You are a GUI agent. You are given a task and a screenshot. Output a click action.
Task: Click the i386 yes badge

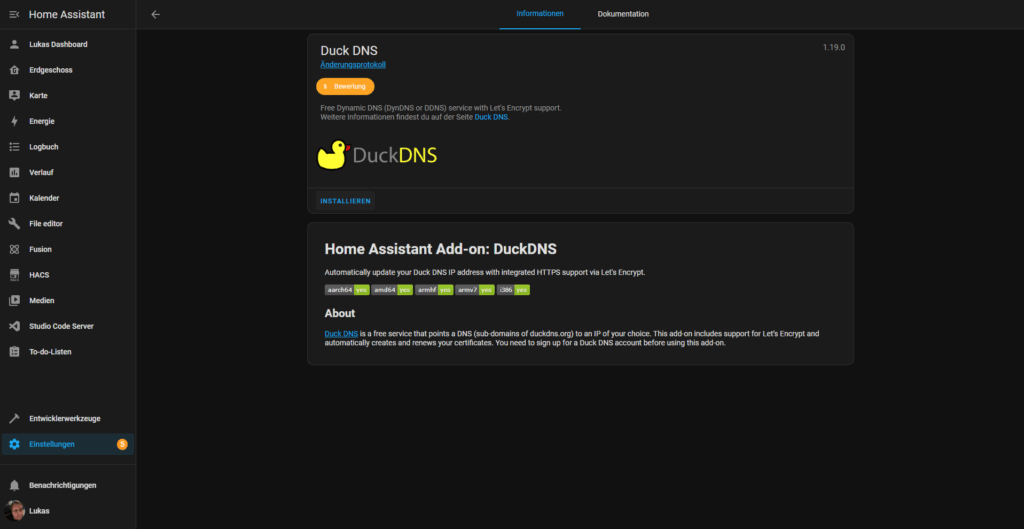coord(513,289)
